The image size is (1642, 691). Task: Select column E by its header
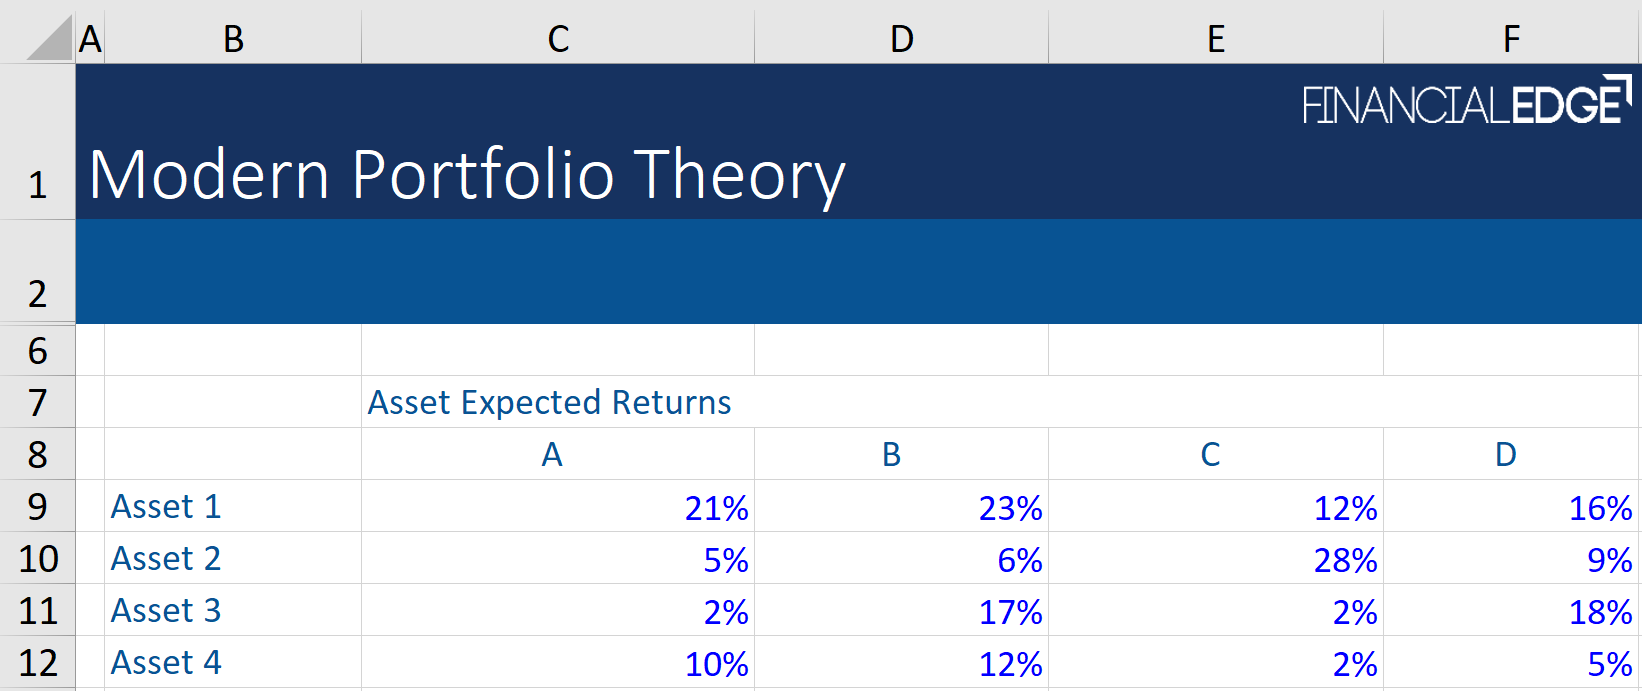(x=1215, y=39)
